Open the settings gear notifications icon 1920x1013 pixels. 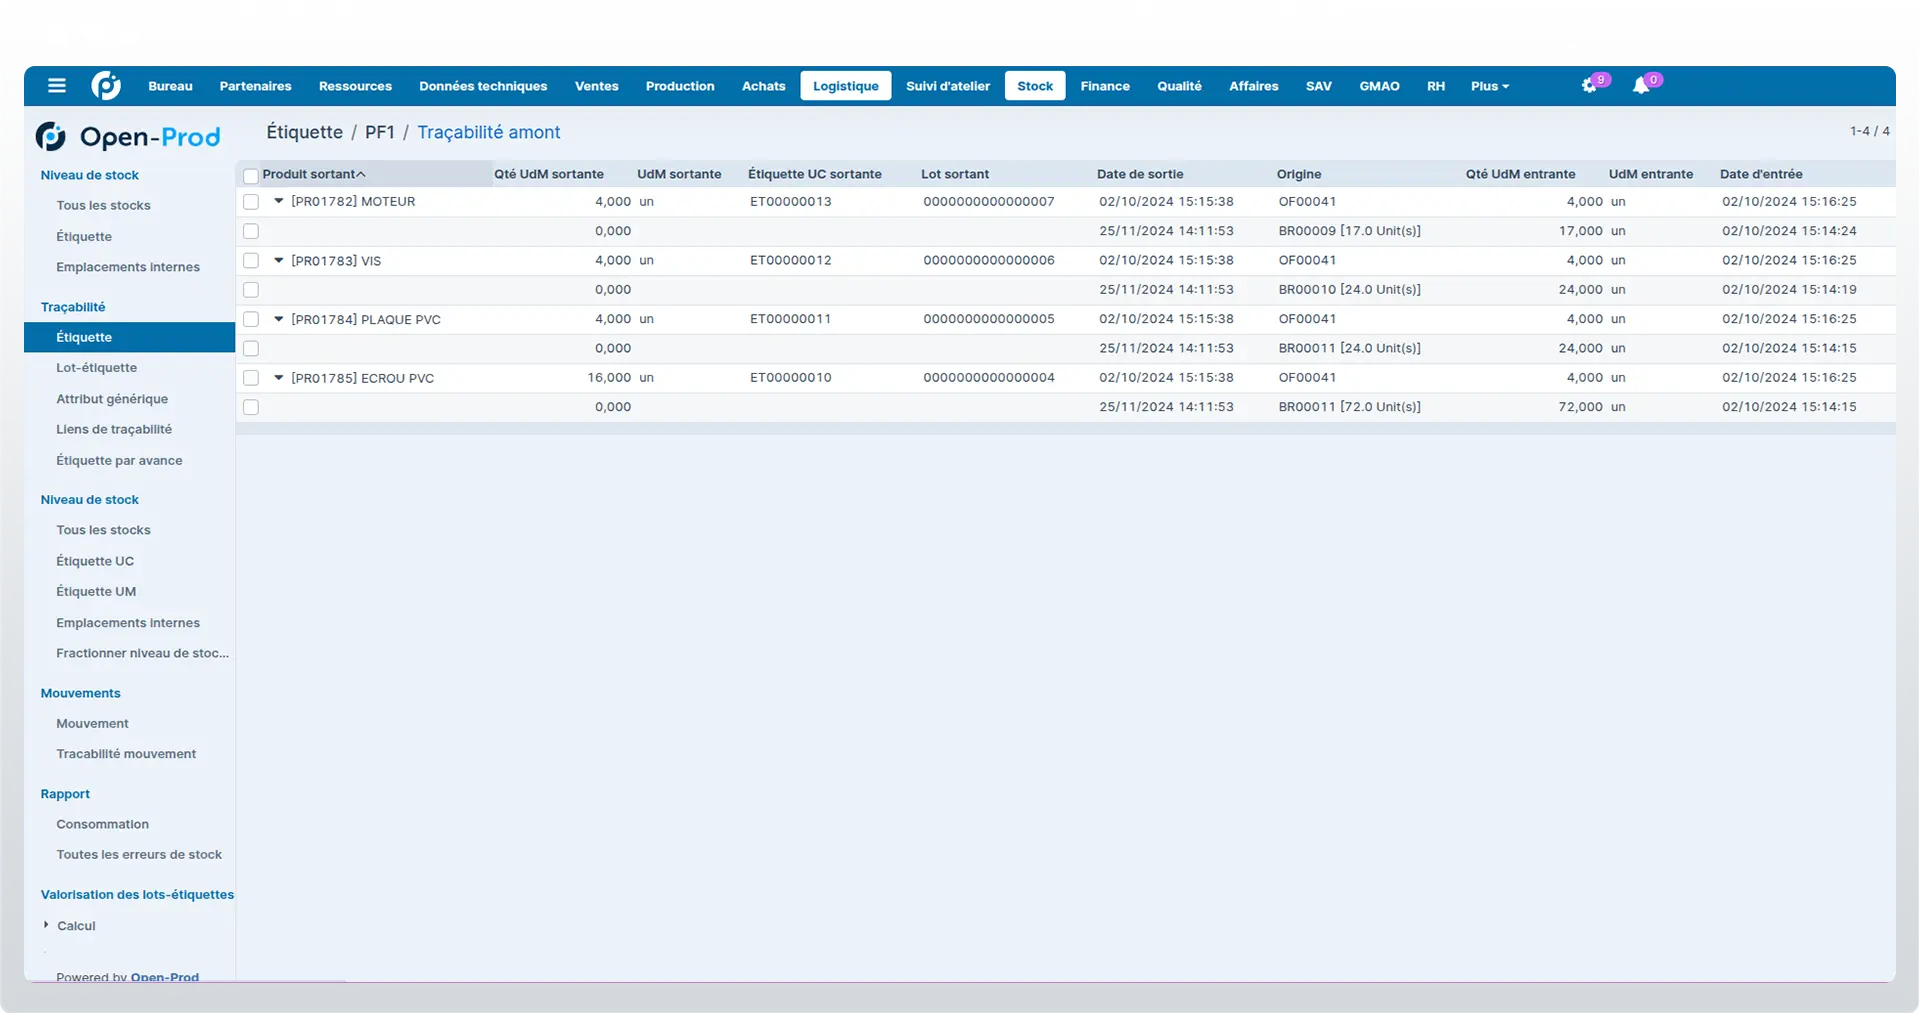point(1589,86)
